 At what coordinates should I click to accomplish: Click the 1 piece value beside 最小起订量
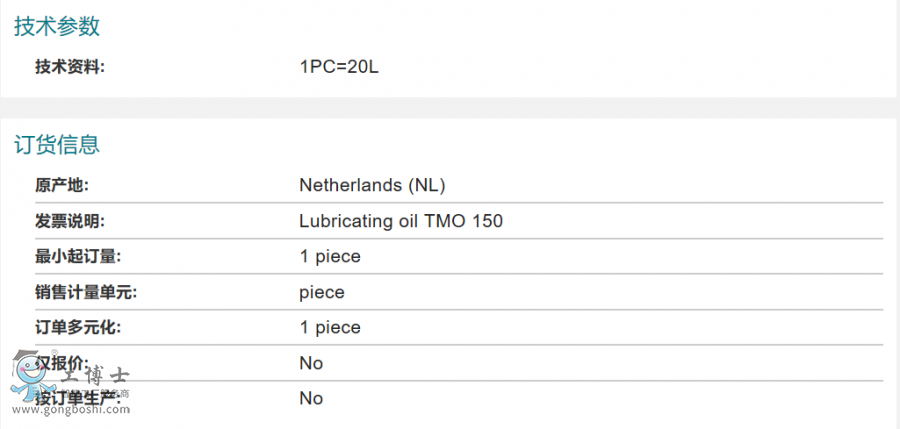point(330,256)
